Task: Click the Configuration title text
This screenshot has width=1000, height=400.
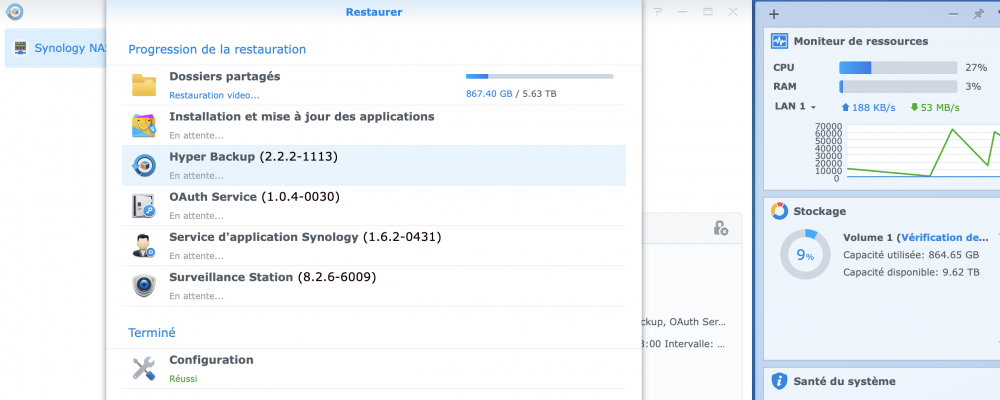Action: [211, 360]
